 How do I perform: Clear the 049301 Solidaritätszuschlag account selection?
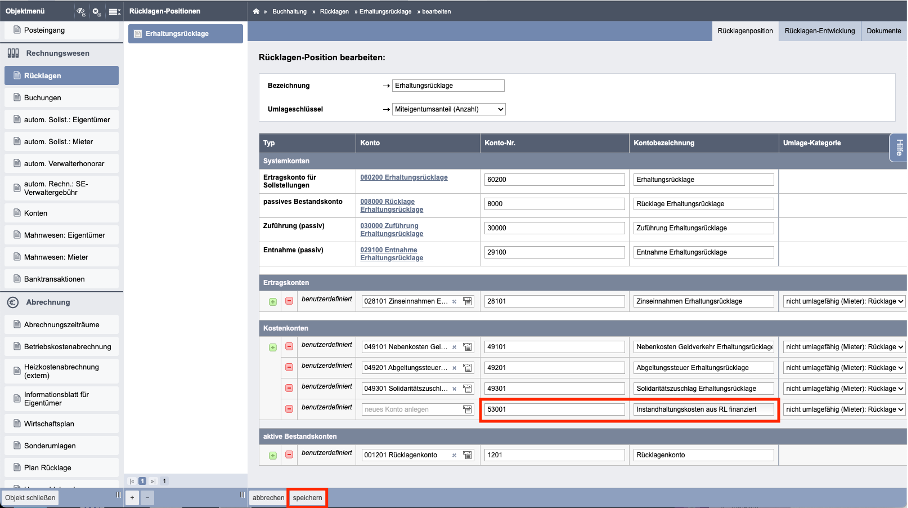454,389
